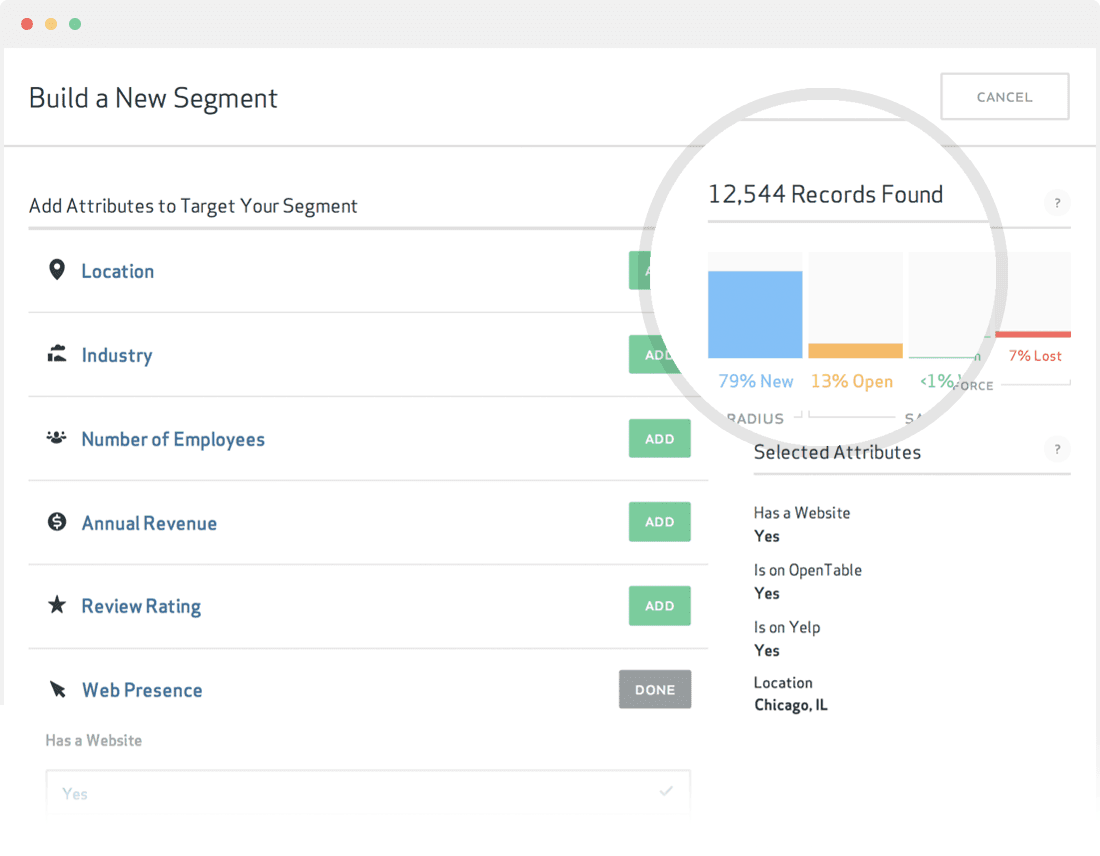Collapse the Web Presence section label

[x=142, y=690]
